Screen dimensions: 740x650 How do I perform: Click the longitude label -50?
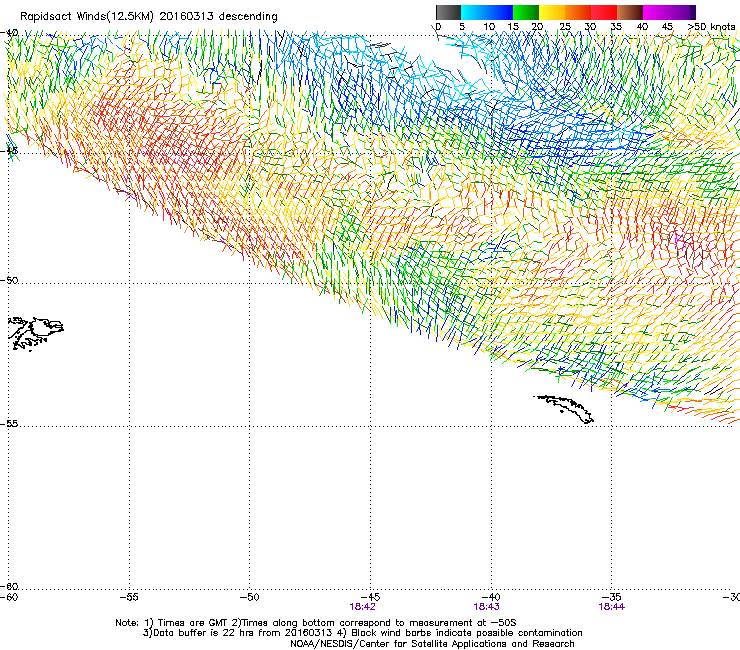[x=250, y=597]
